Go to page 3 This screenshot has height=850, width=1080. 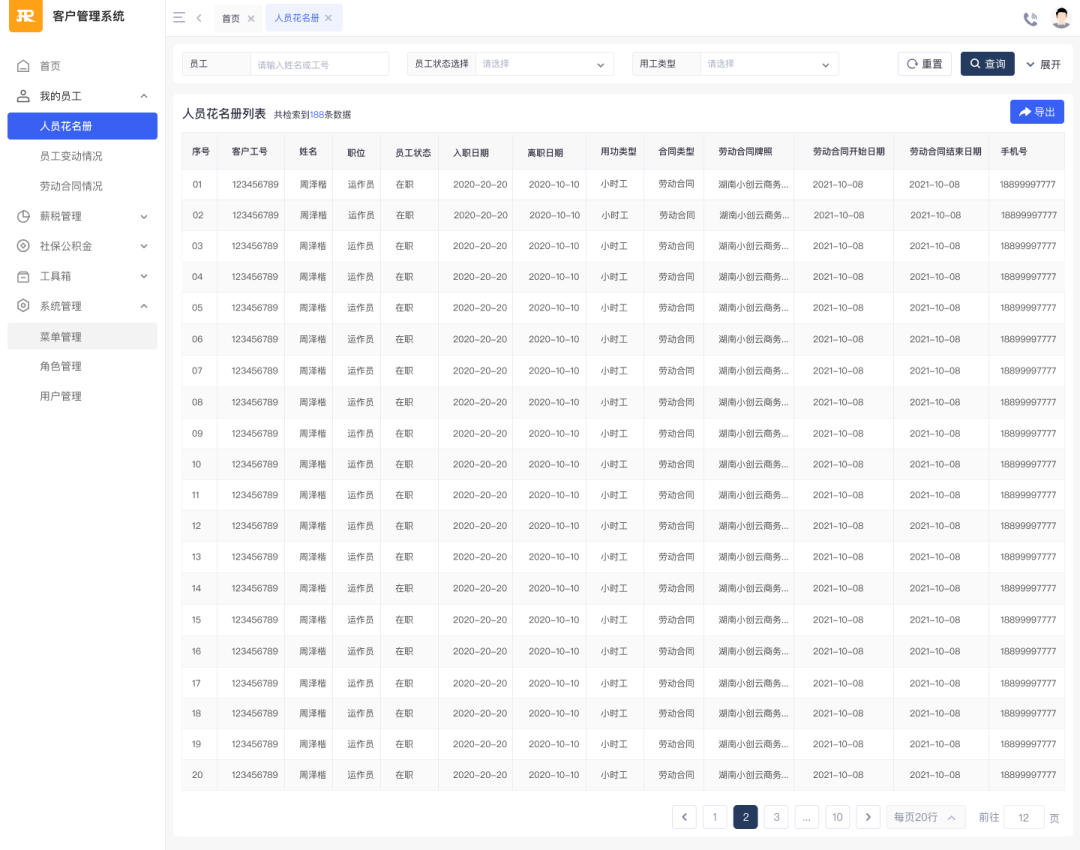click(776, 817)
